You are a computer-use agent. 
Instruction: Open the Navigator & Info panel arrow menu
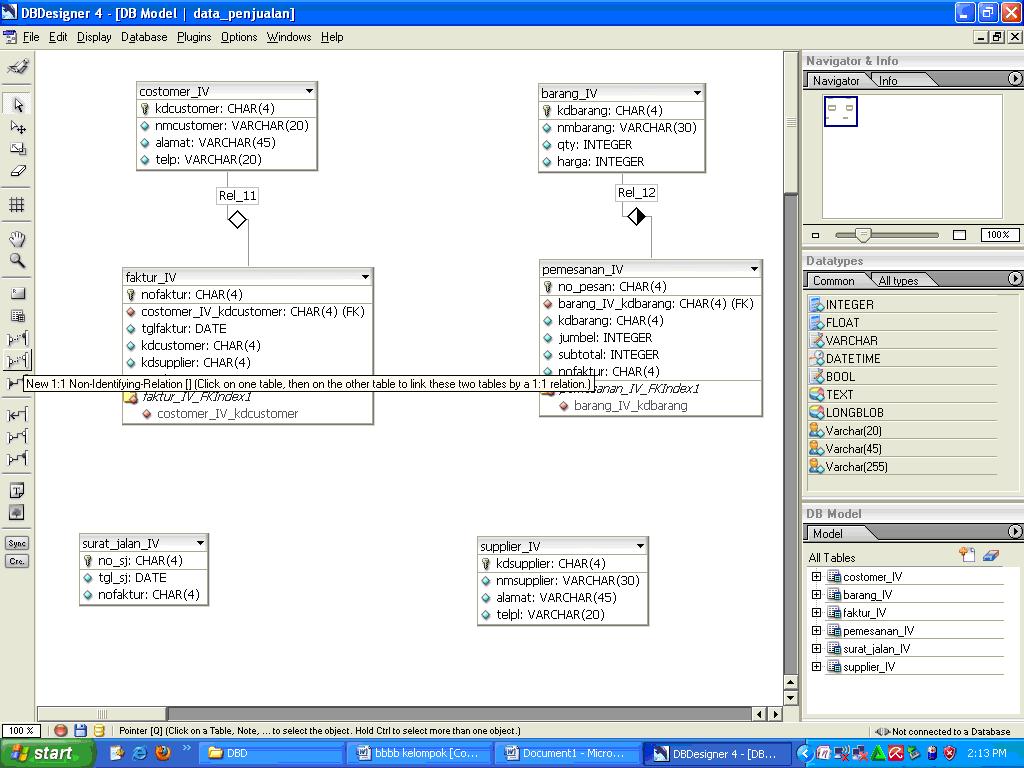tap(1014, 78)
